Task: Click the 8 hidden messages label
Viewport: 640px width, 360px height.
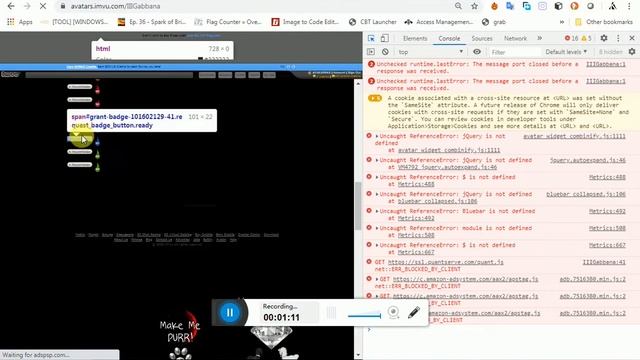Action: click(610, 52)
